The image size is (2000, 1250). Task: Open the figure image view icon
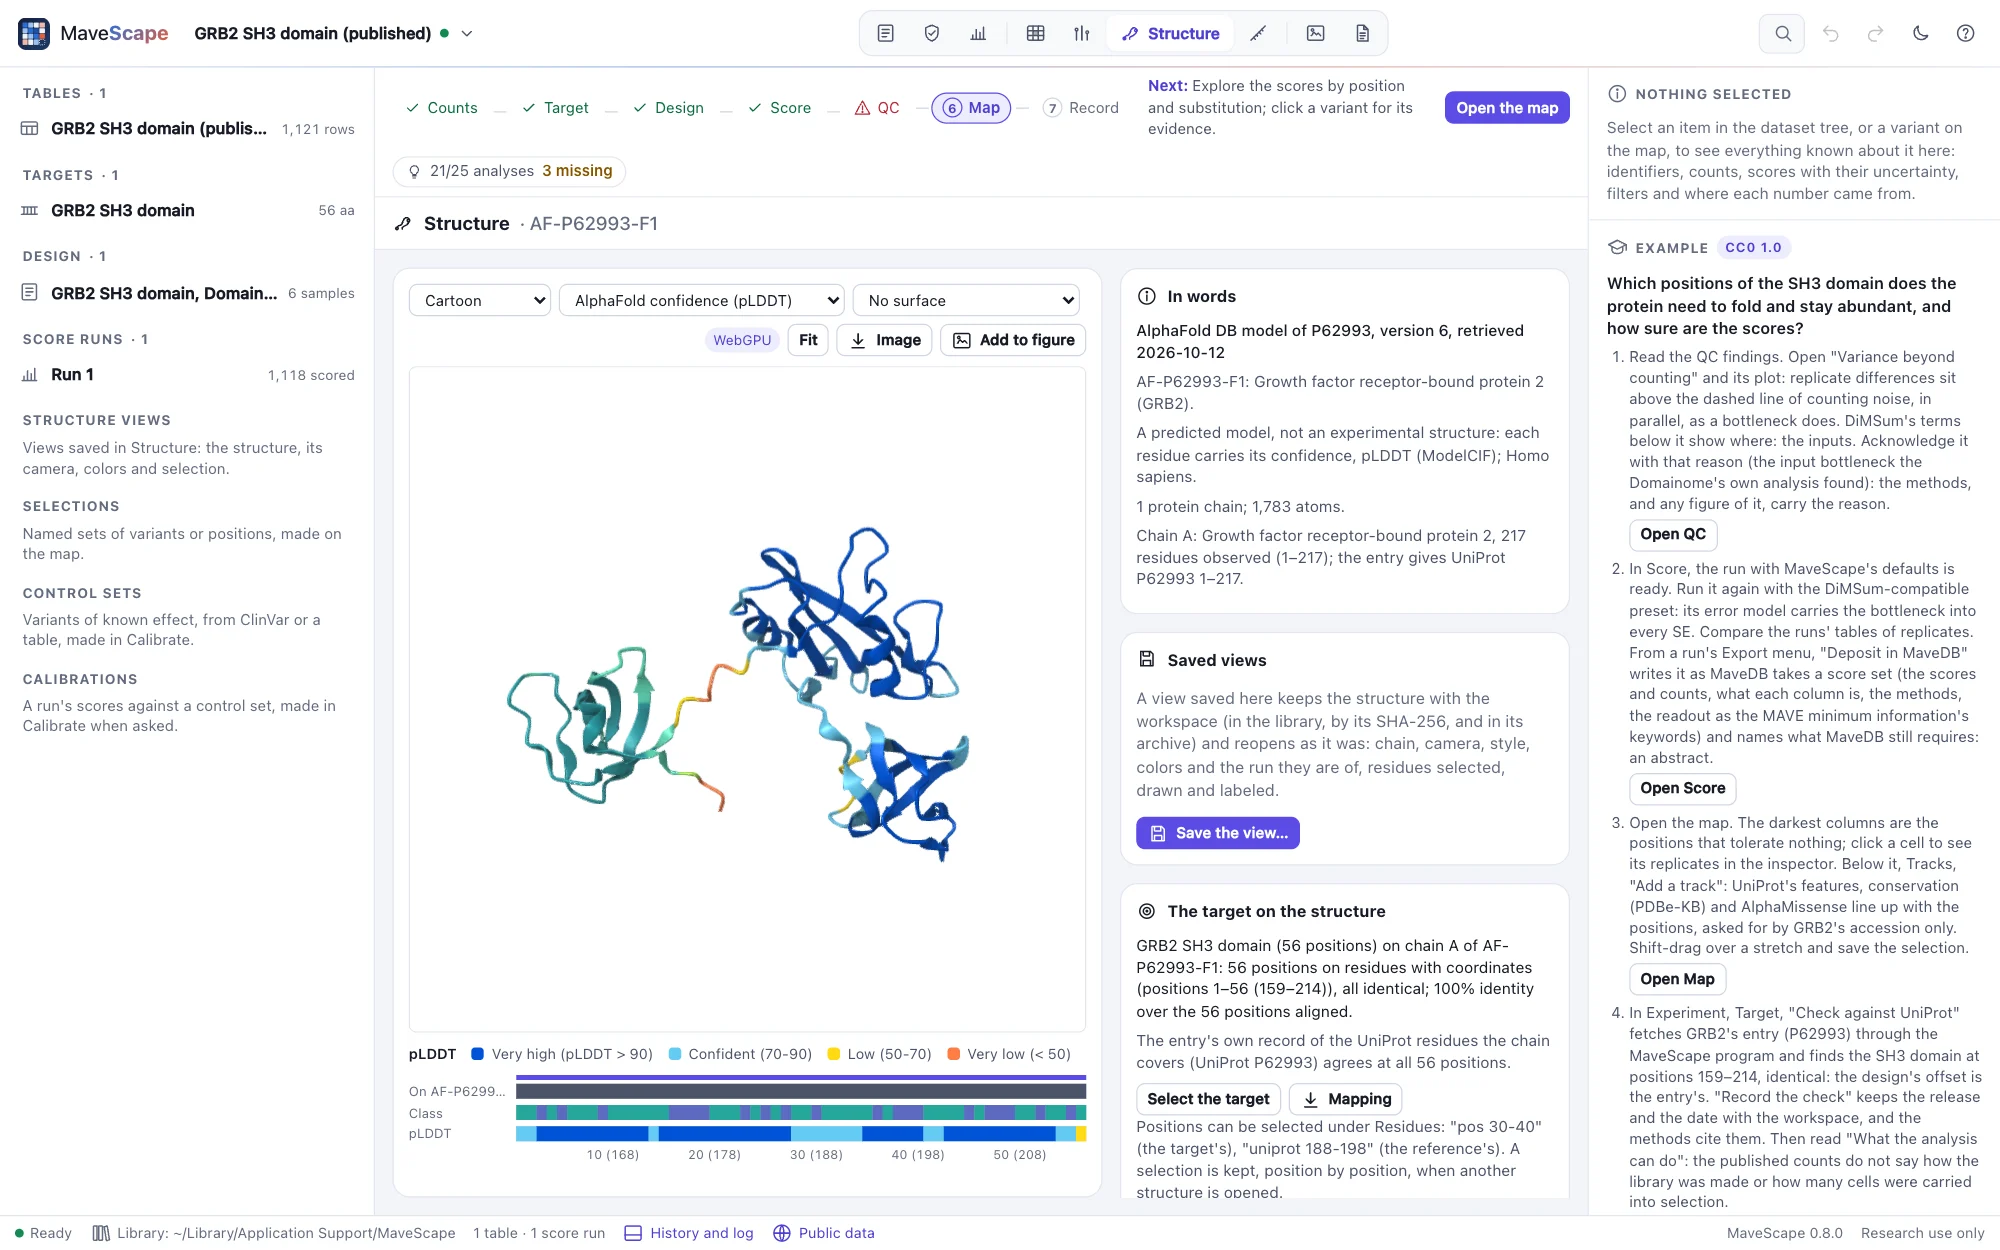point(1315,33)
